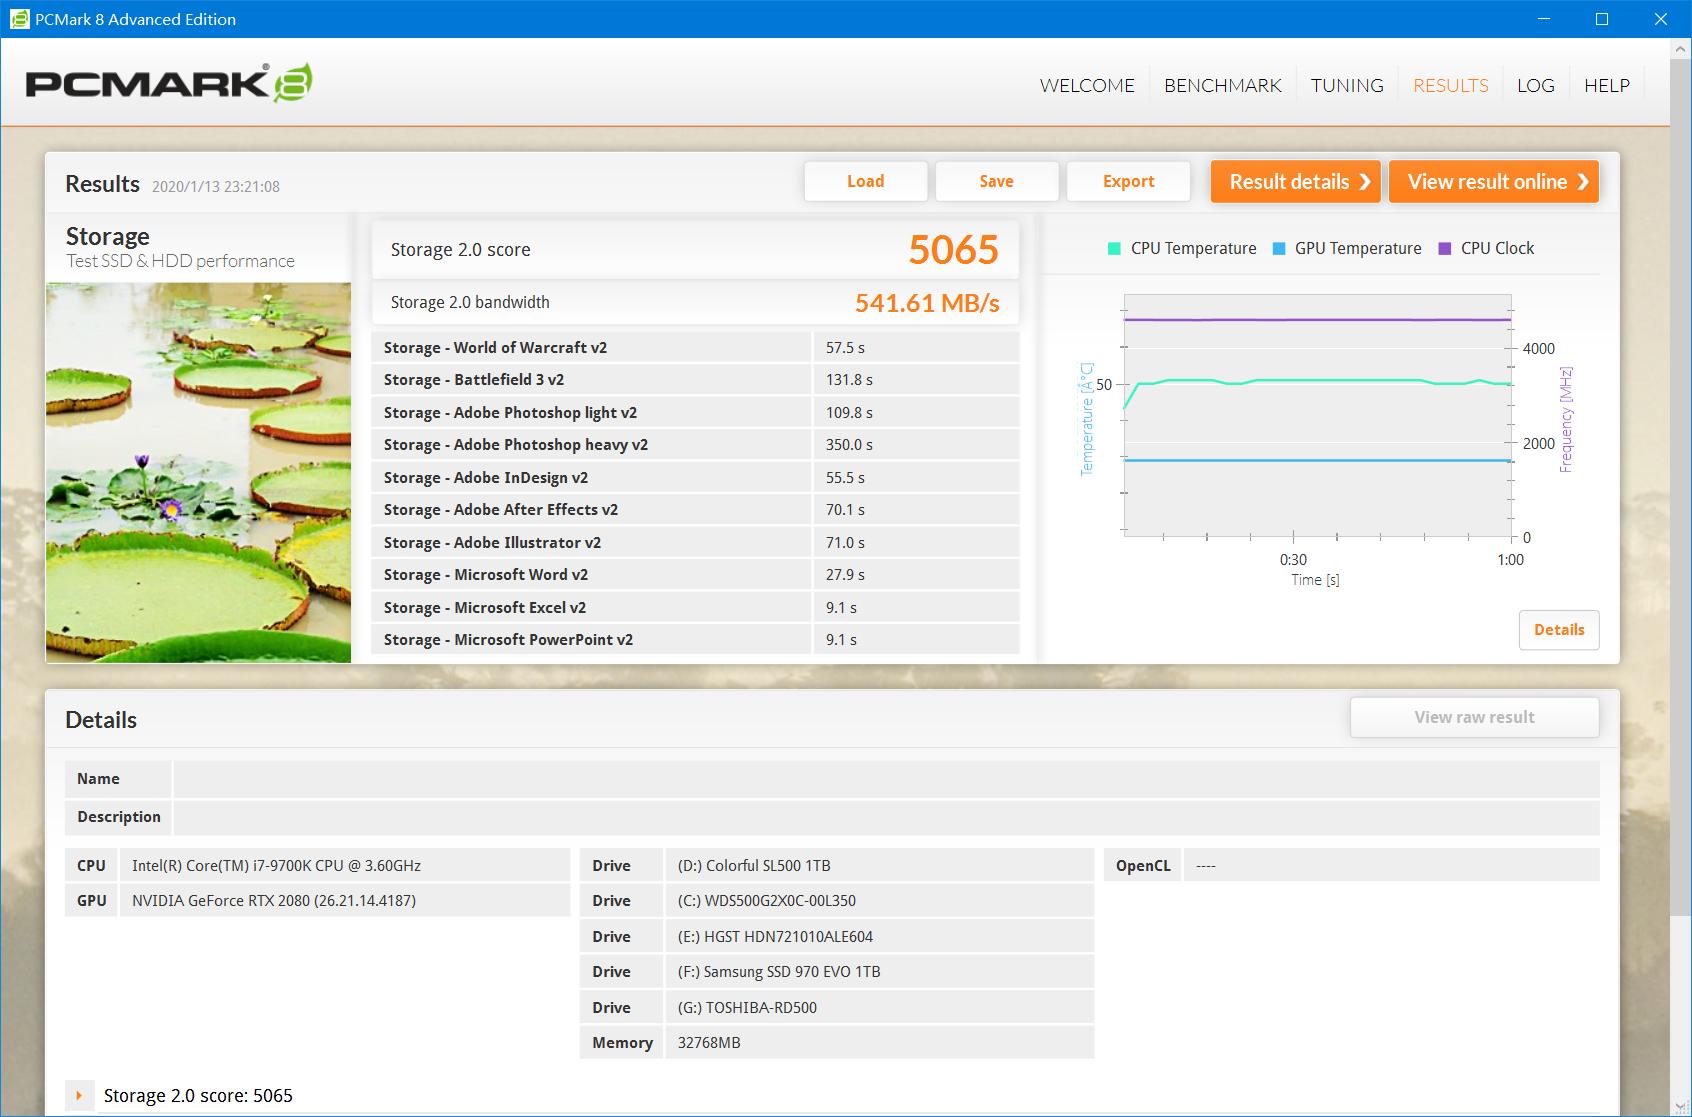Image resolution: width=1692 pixels, height=1117 pixels.
Task: Expand the Storage 2.0 score: 5065 section
Action: coord(79,1096)
